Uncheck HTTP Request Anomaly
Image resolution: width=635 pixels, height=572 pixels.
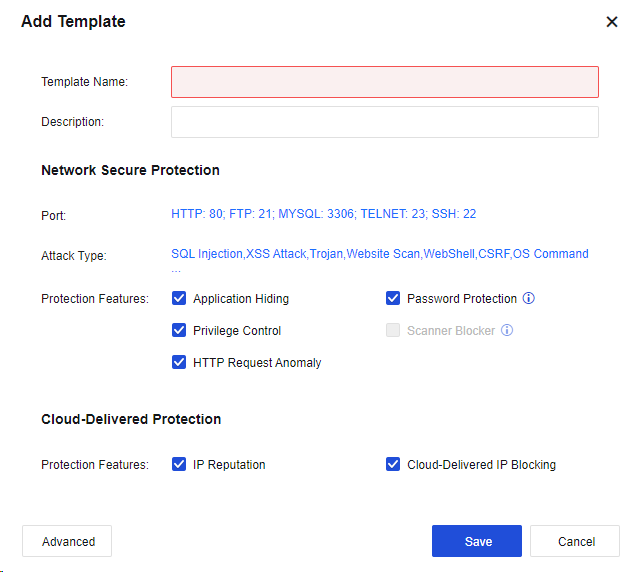(180, 362)
